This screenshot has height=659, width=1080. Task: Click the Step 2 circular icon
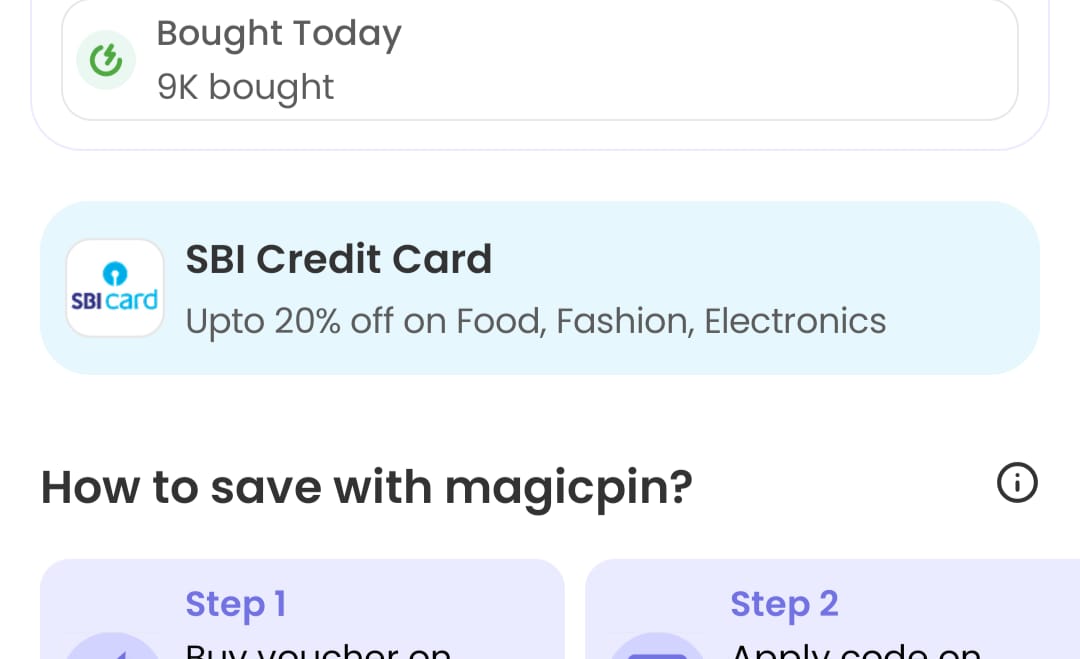656,647
